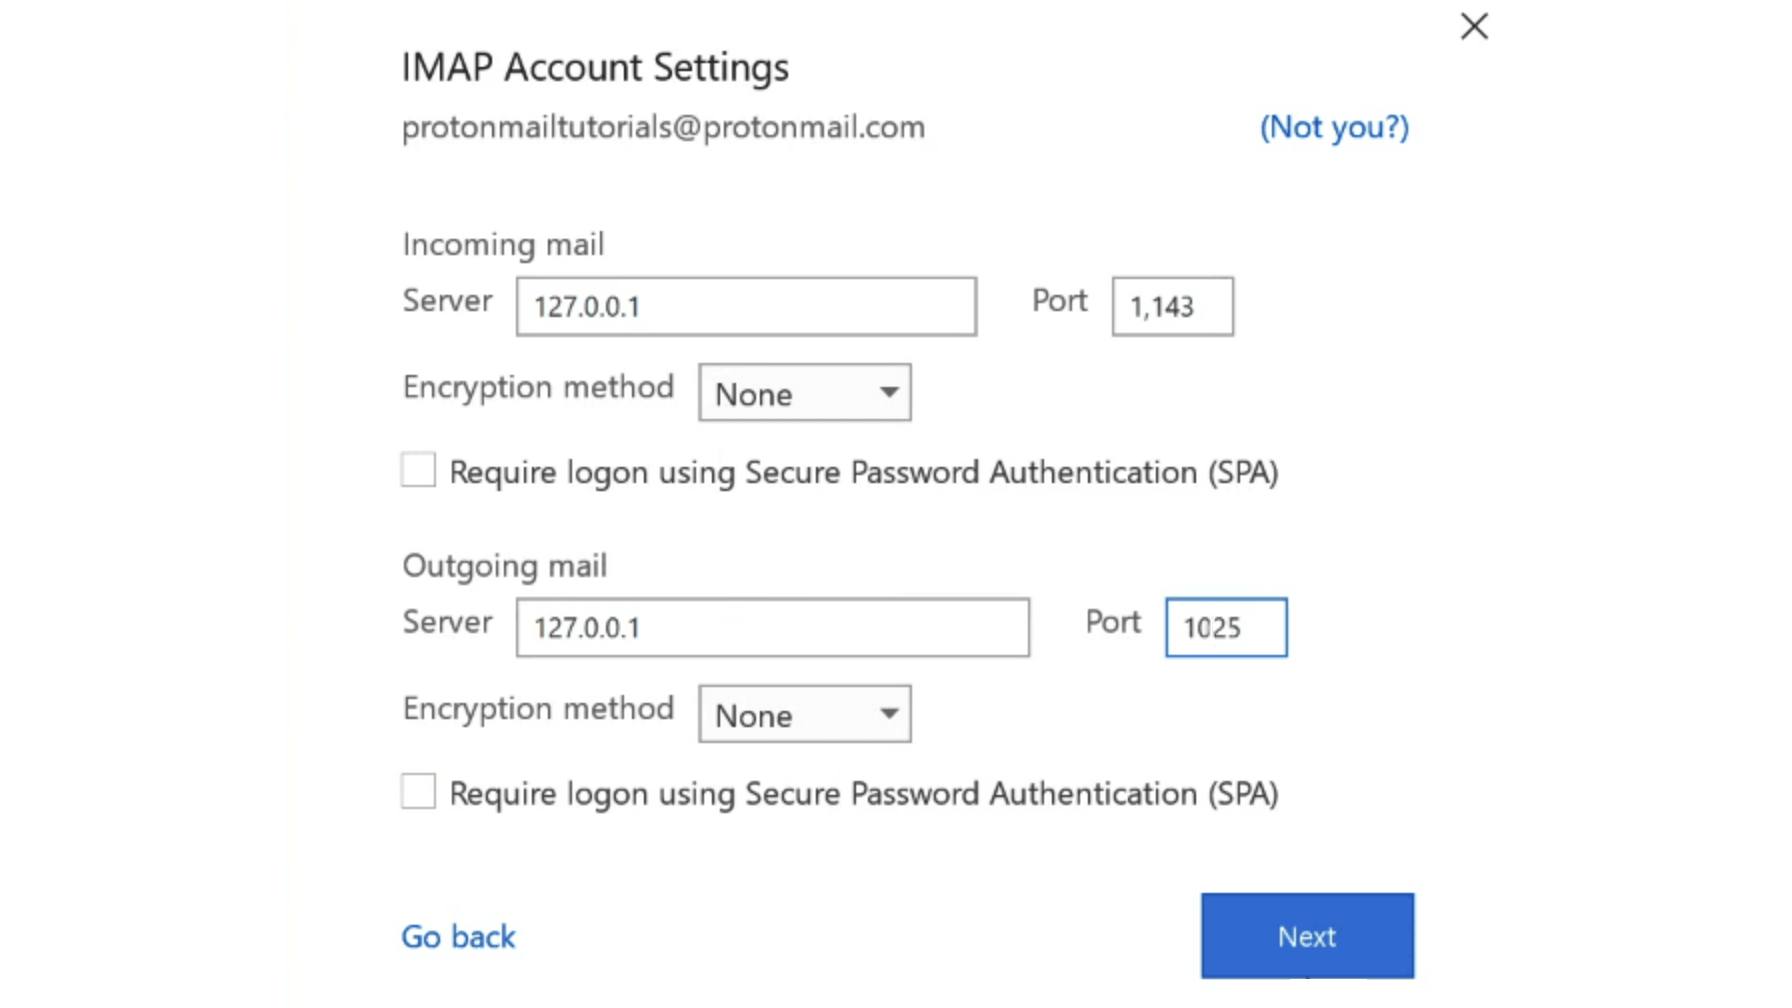
Task: Click the "Go back" link
Action: pos(458,937)
